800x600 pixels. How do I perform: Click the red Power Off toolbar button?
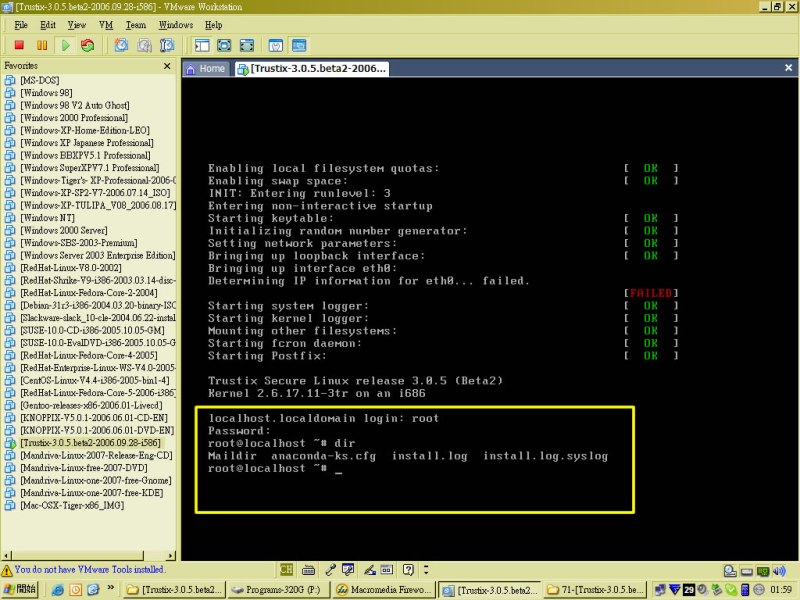click(x=19, y=45)
